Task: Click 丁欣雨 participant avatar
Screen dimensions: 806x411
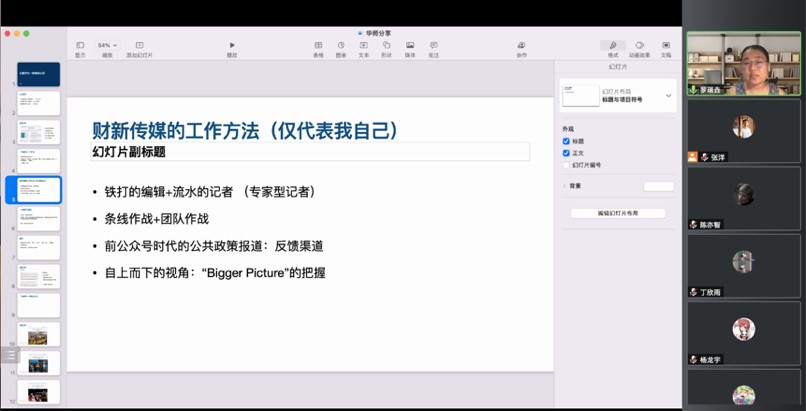Action: 743,261
